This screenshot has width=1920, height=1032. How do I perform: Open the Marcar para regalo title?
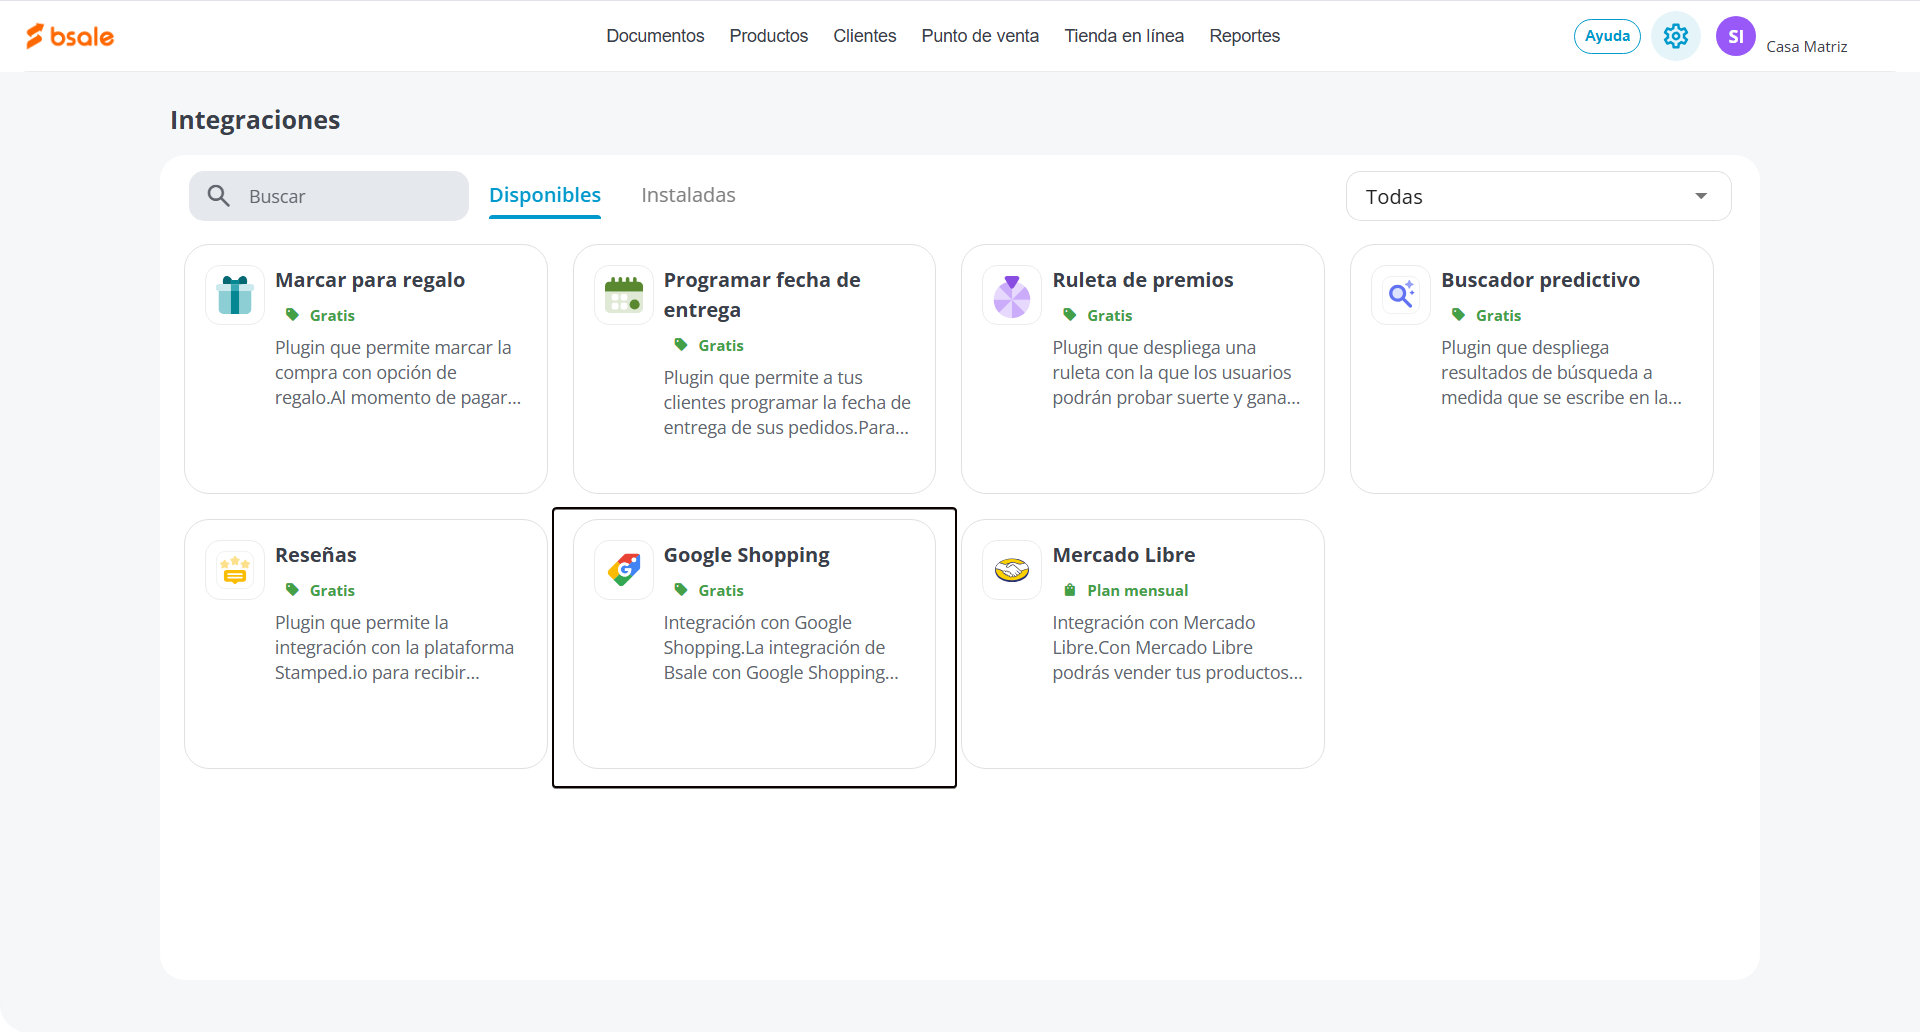[370, 280]
